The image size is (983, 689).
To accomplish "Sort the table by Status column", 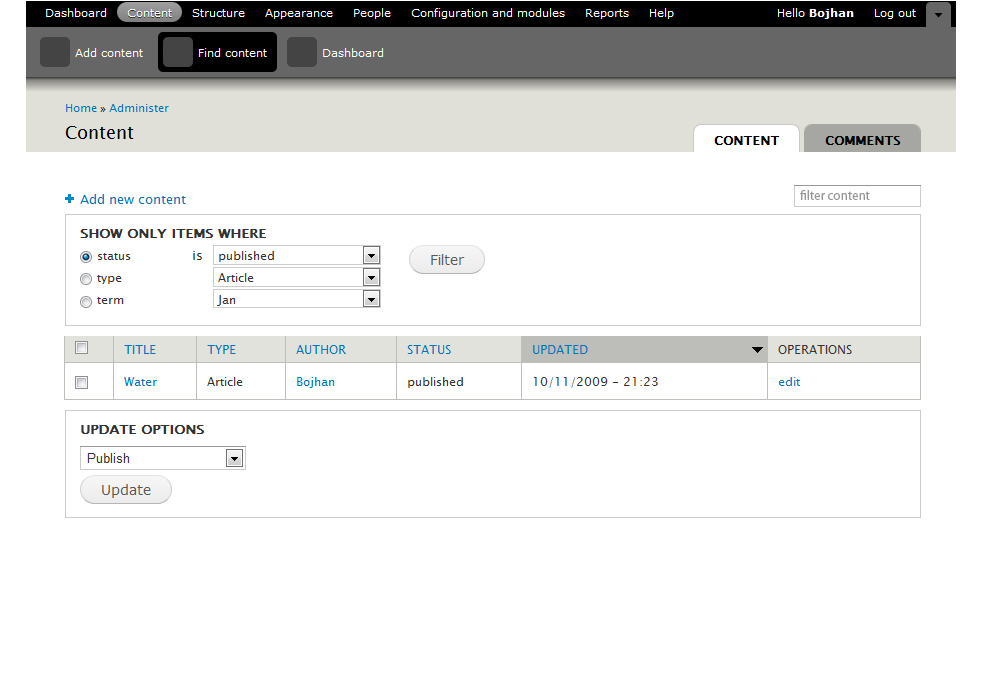I will [429, 350].
